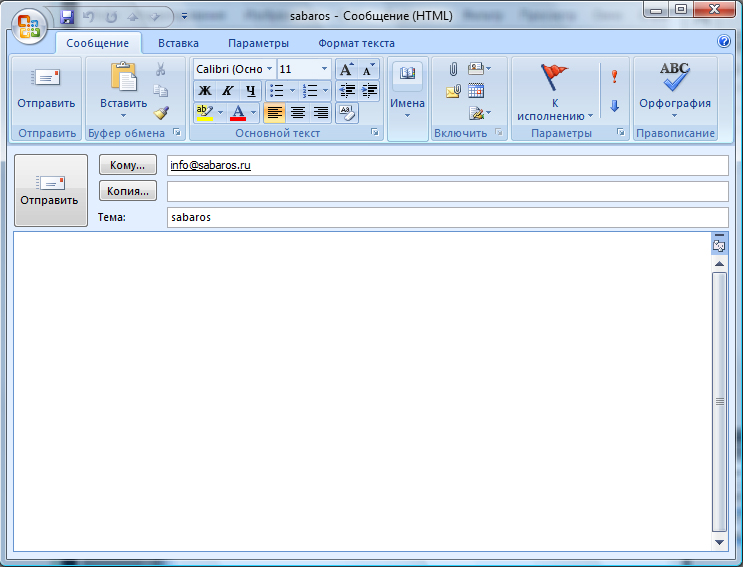This screenshot has height=567, width=743.
Task: Open numbered list style dropdown arrow
Action: pyautogui.click(x=326, y=90)
